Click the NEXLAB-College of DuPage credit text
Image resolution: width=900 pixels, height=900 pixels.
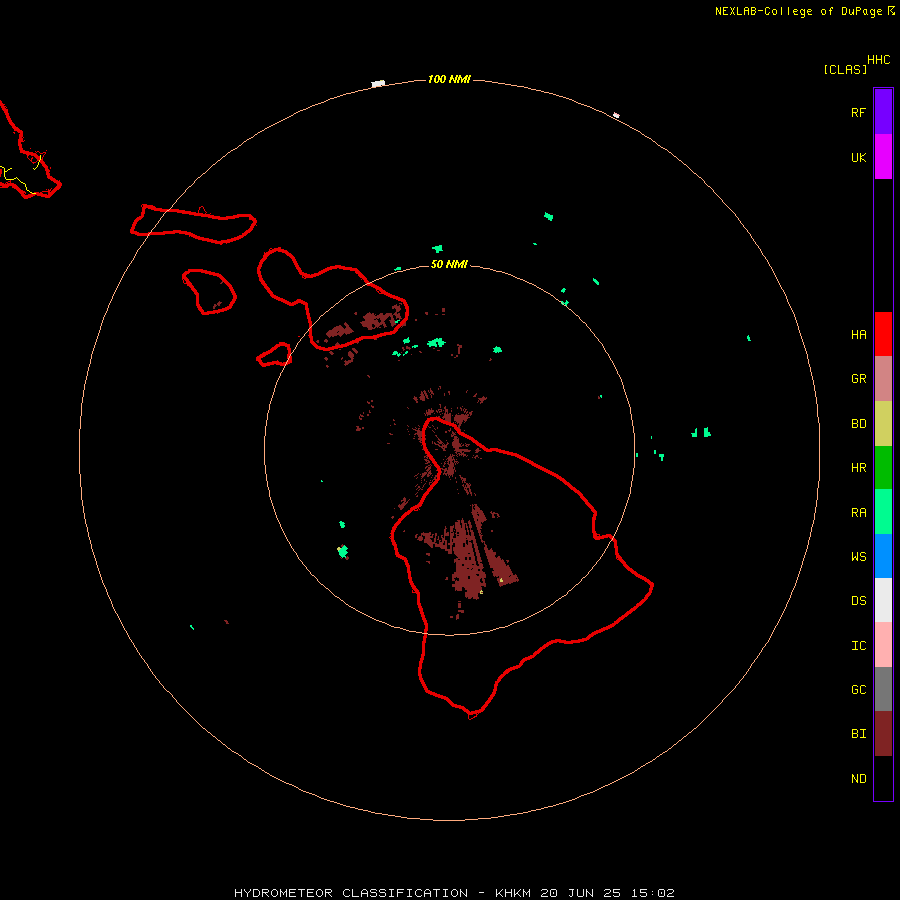click(798, 11)
